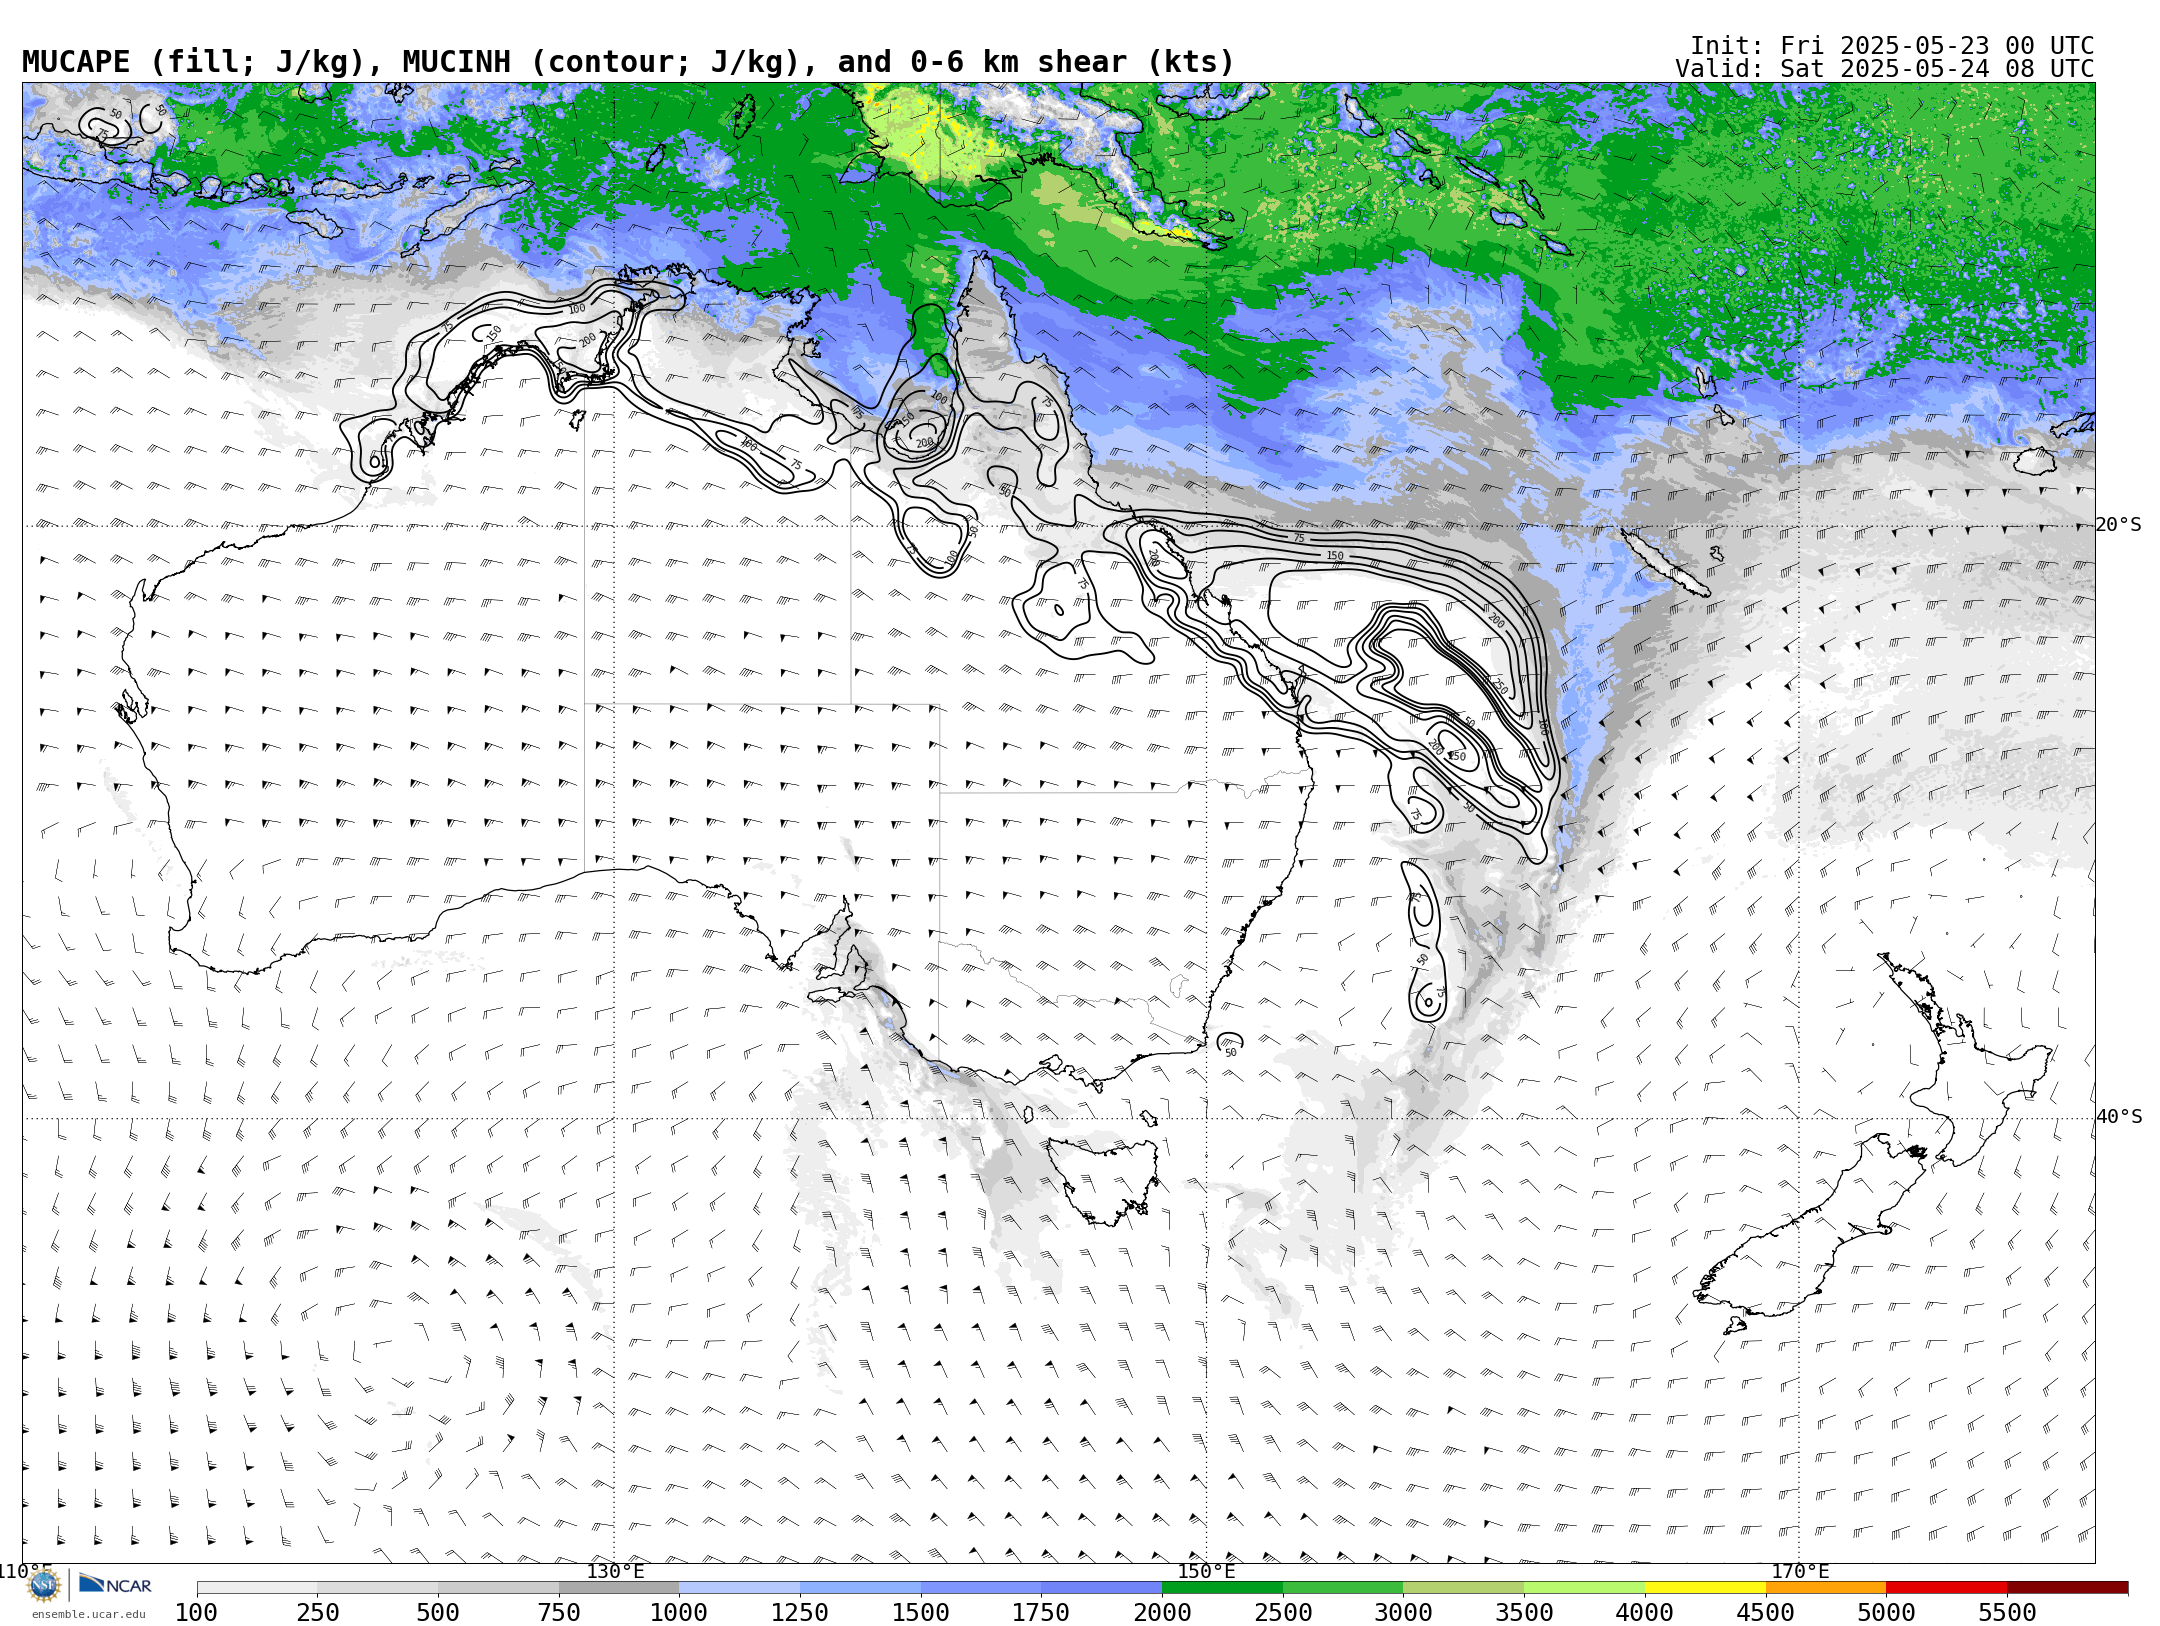
Task: Click the colorbar label 1250
Action: coord(800,1613)
